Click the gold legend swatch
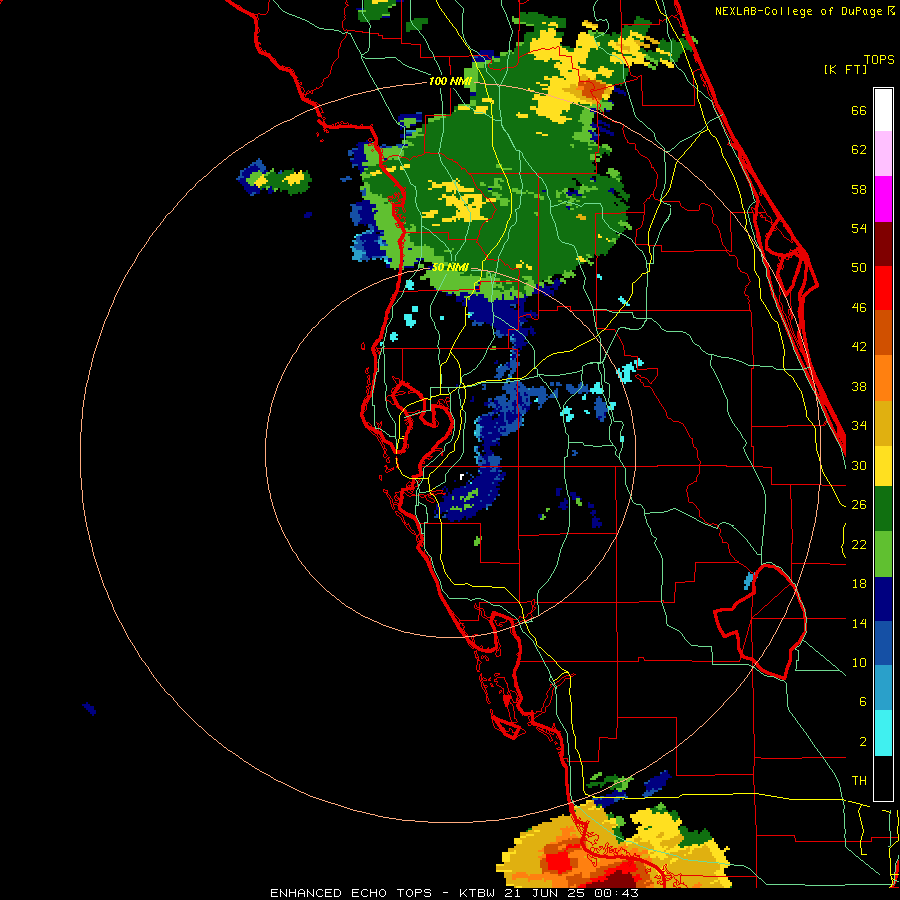This screenshot has height=900, width=900. [883, 423]
